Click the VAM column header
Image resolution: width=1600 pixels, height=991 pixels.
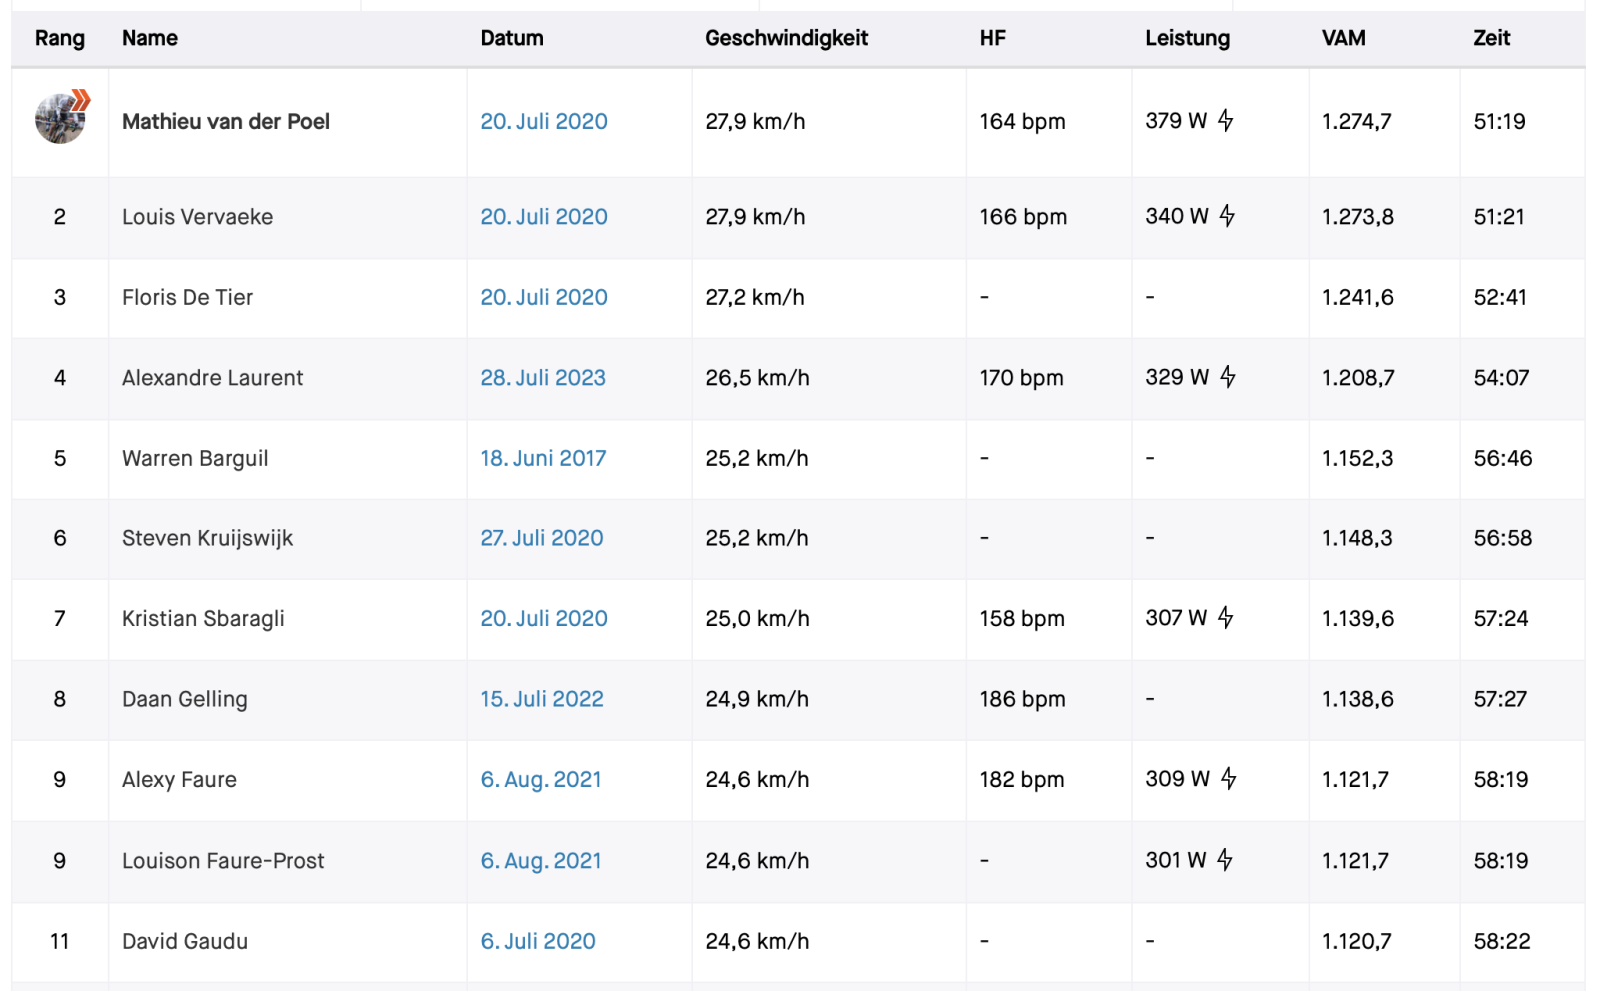coord(1343,38)
